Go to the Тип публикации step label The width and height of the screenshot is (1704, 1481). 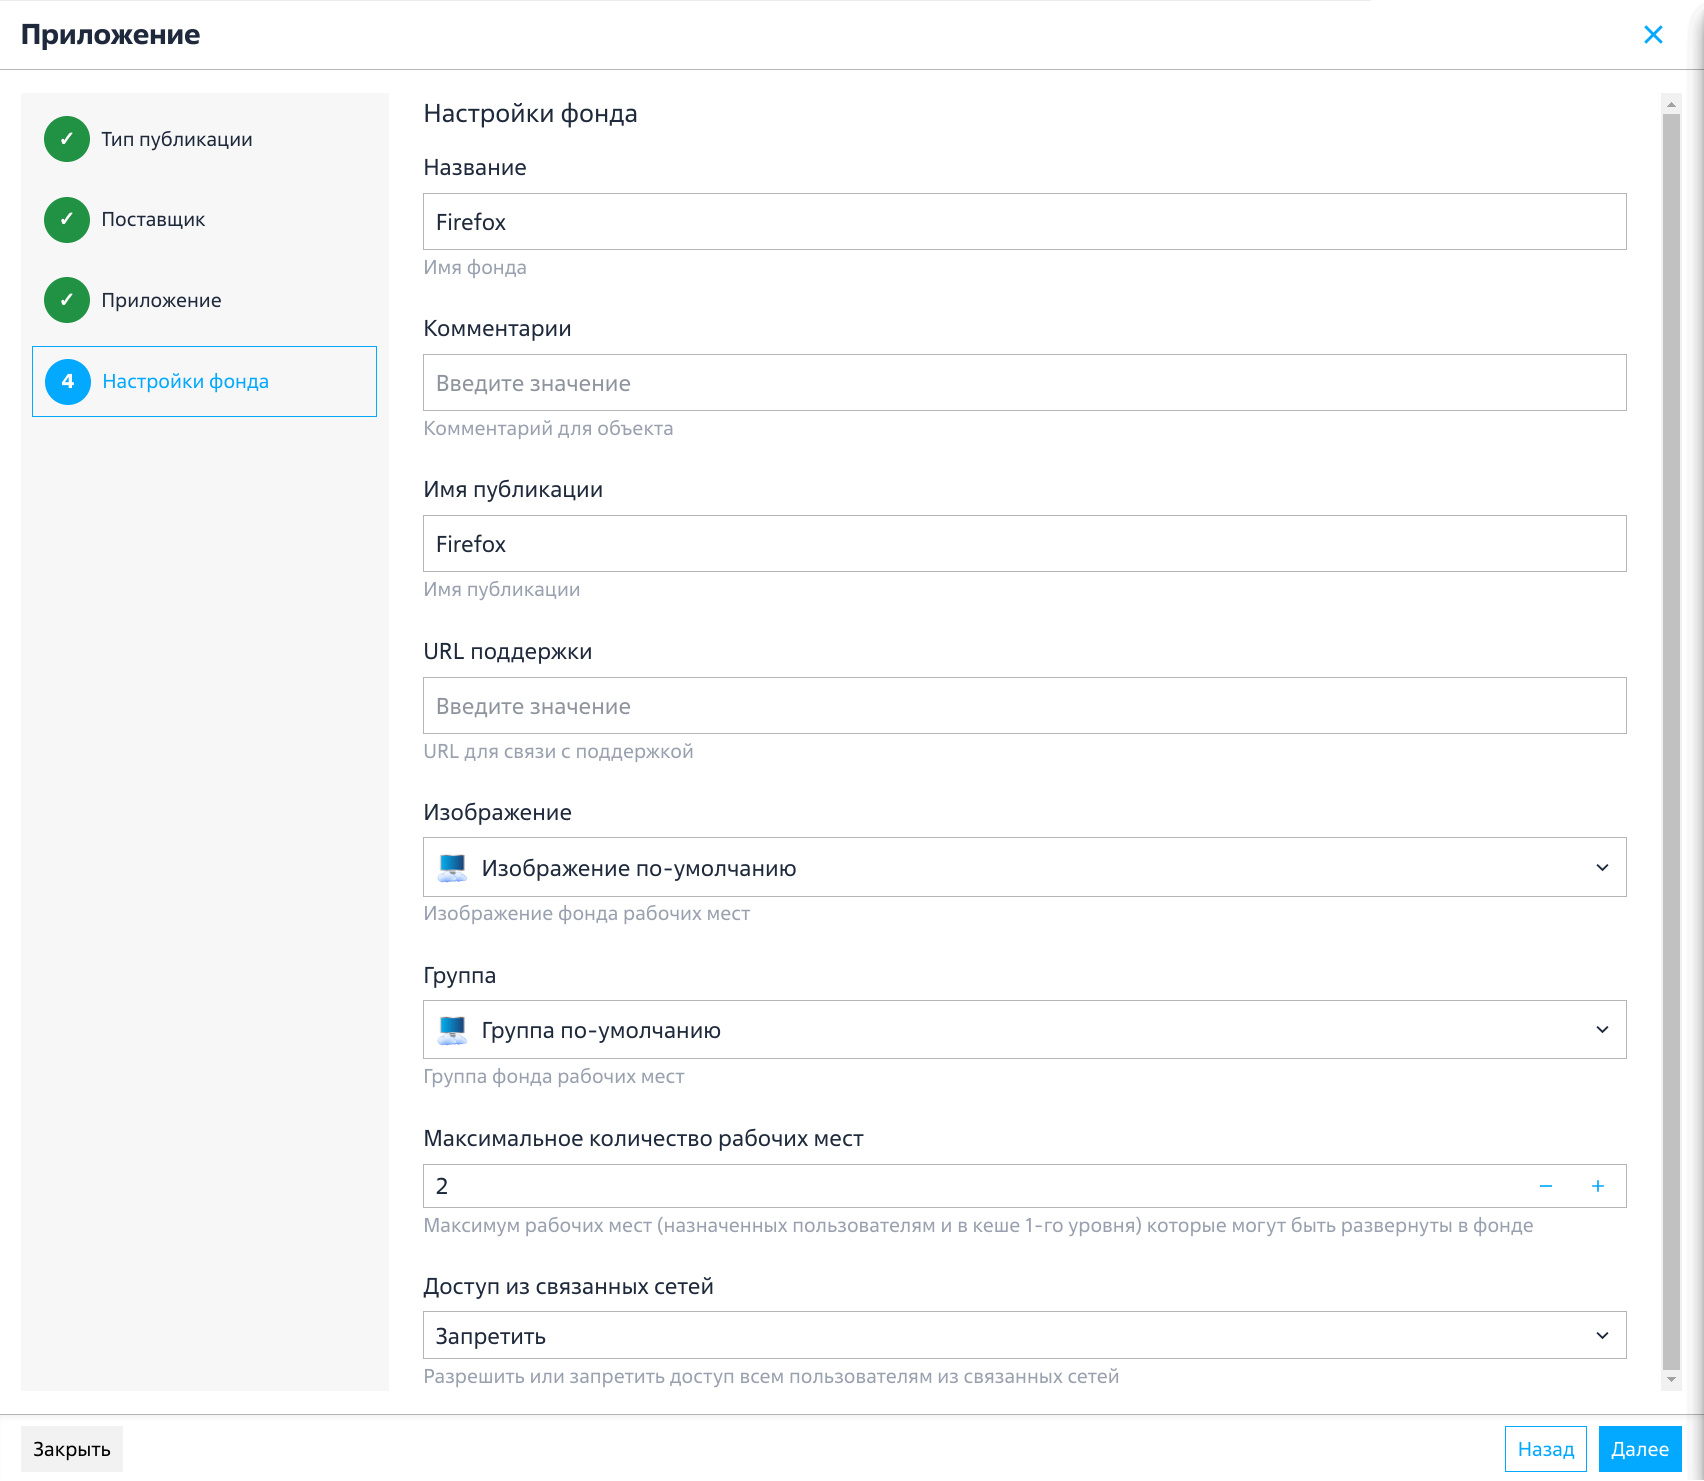click(177, 139)
